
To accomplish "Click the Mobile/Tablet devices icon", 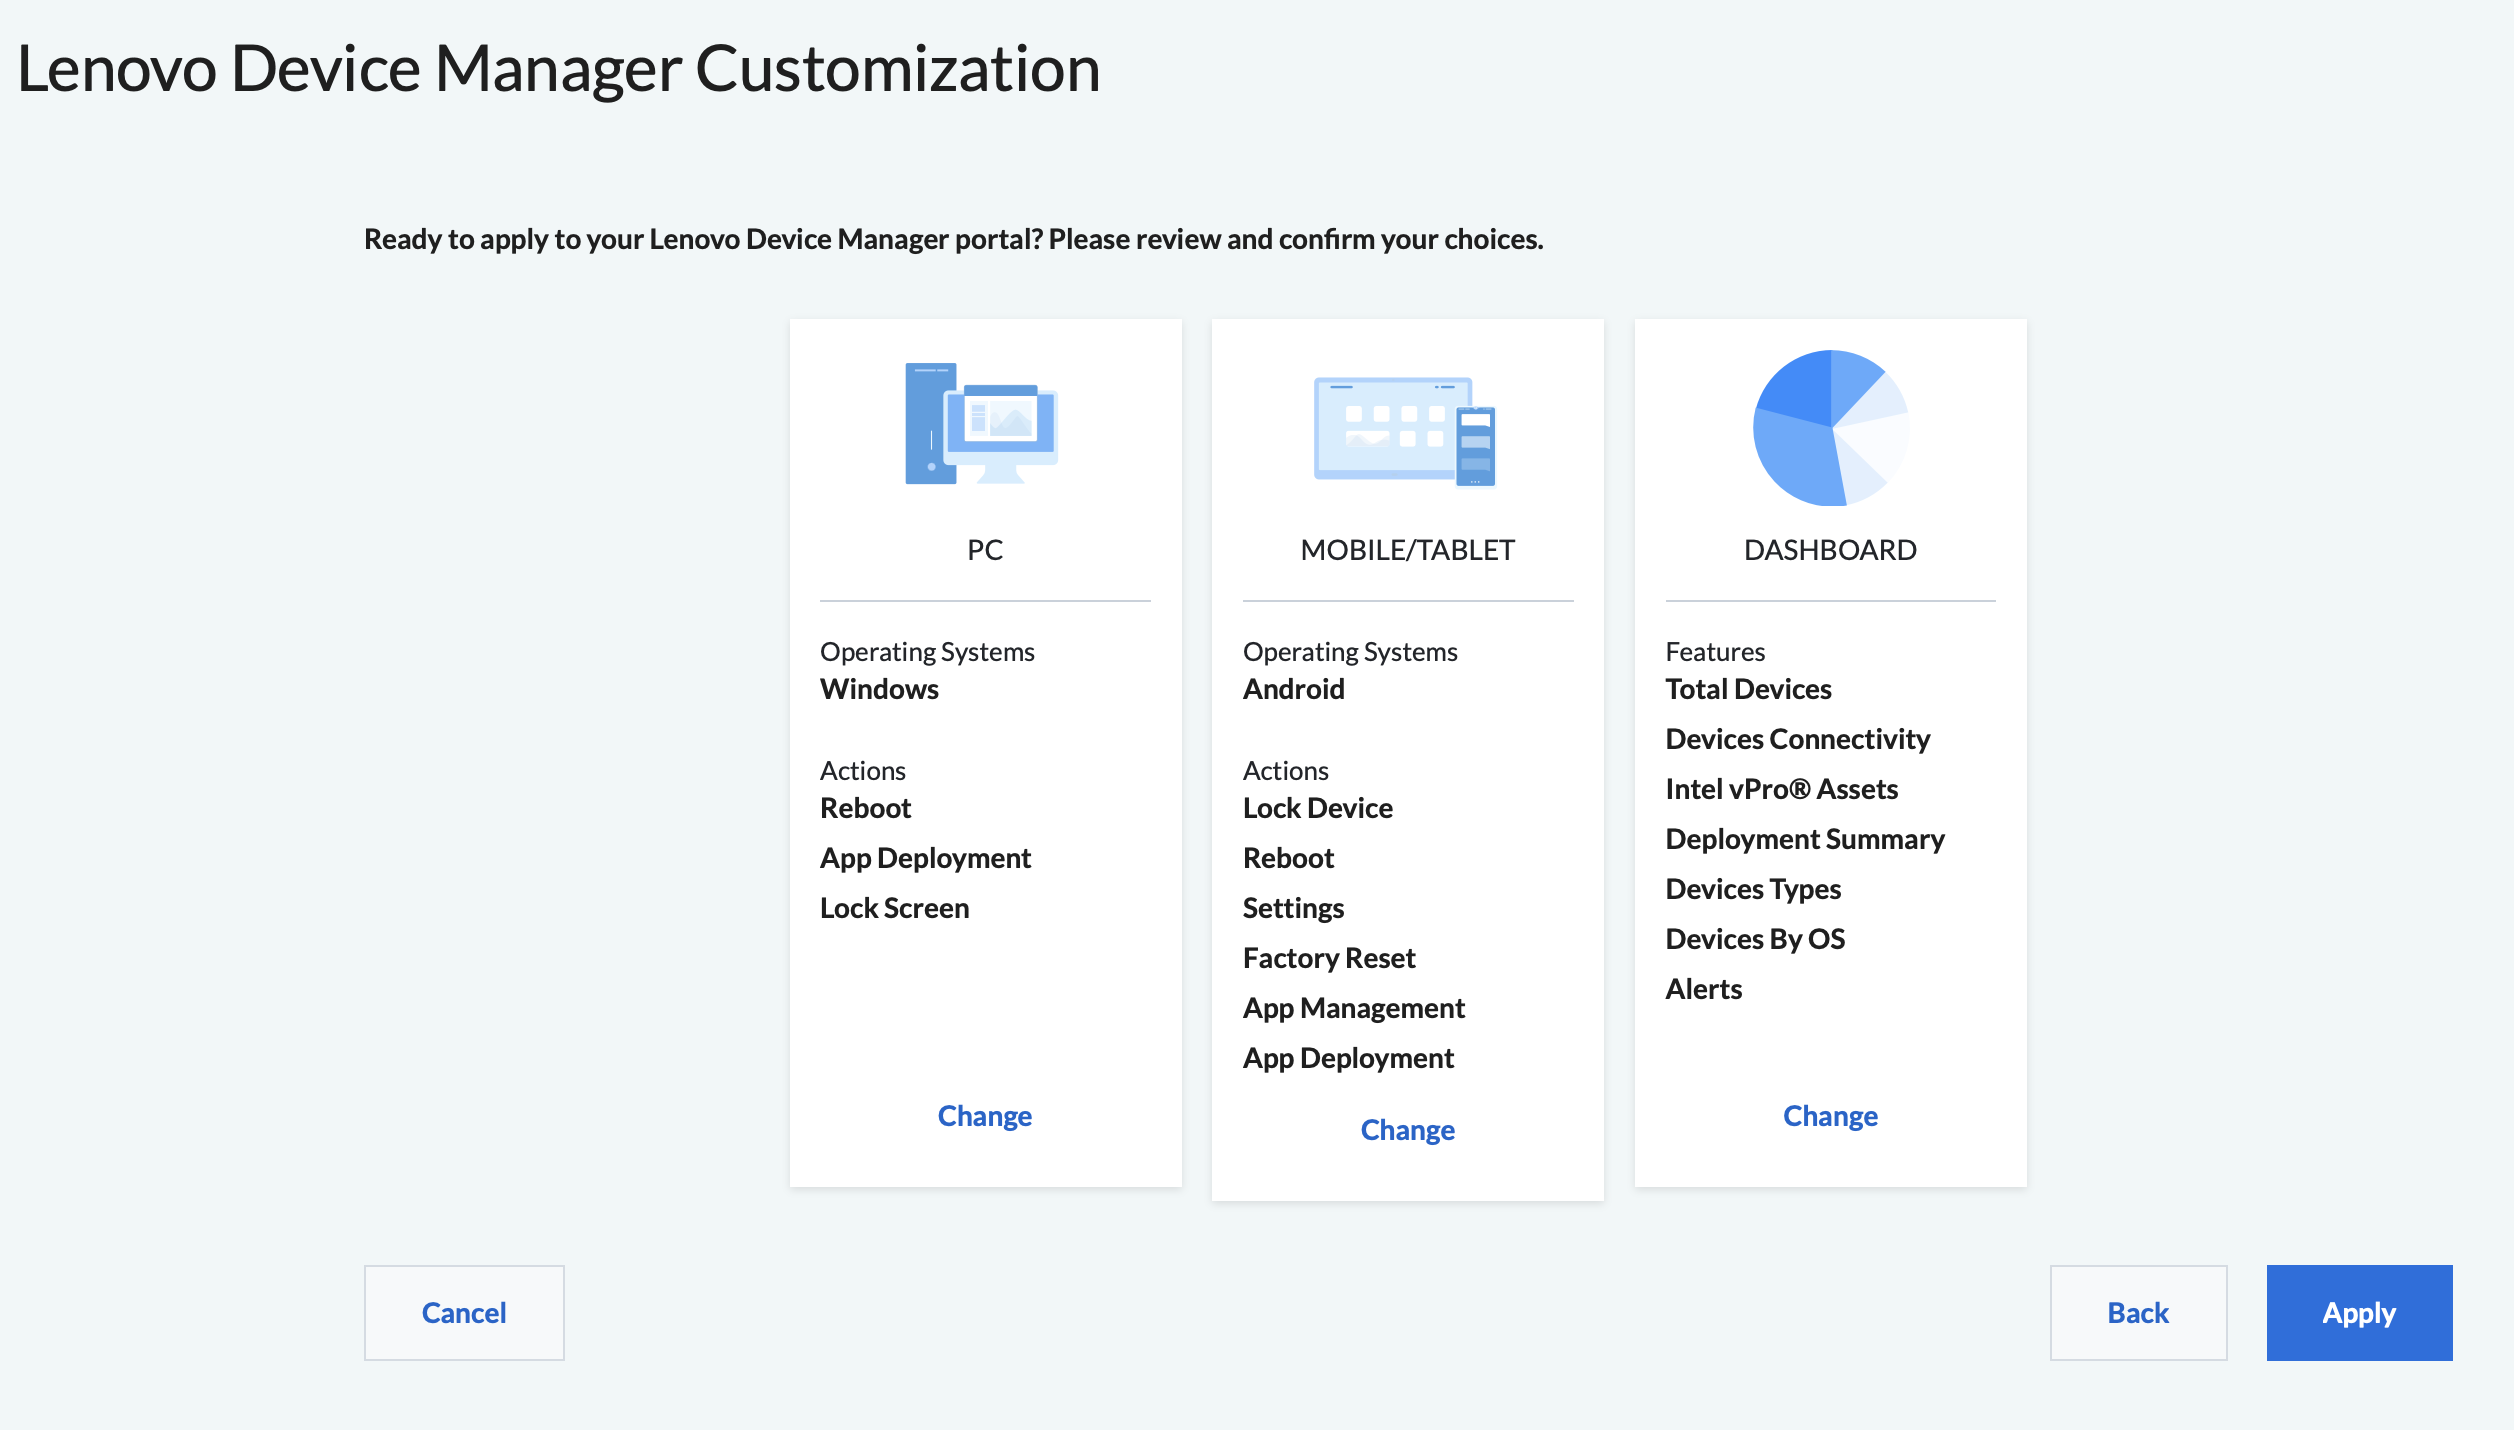I will 1404,431.
